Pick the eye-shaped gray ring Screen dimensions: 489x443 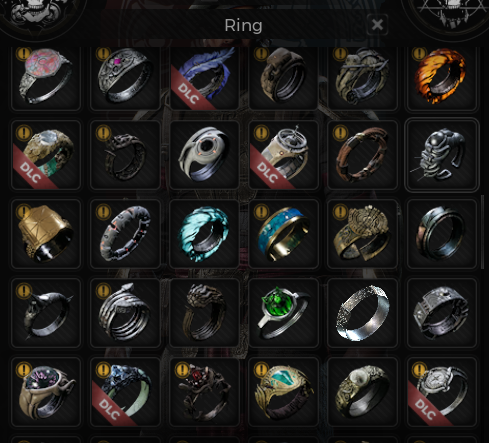204,155
